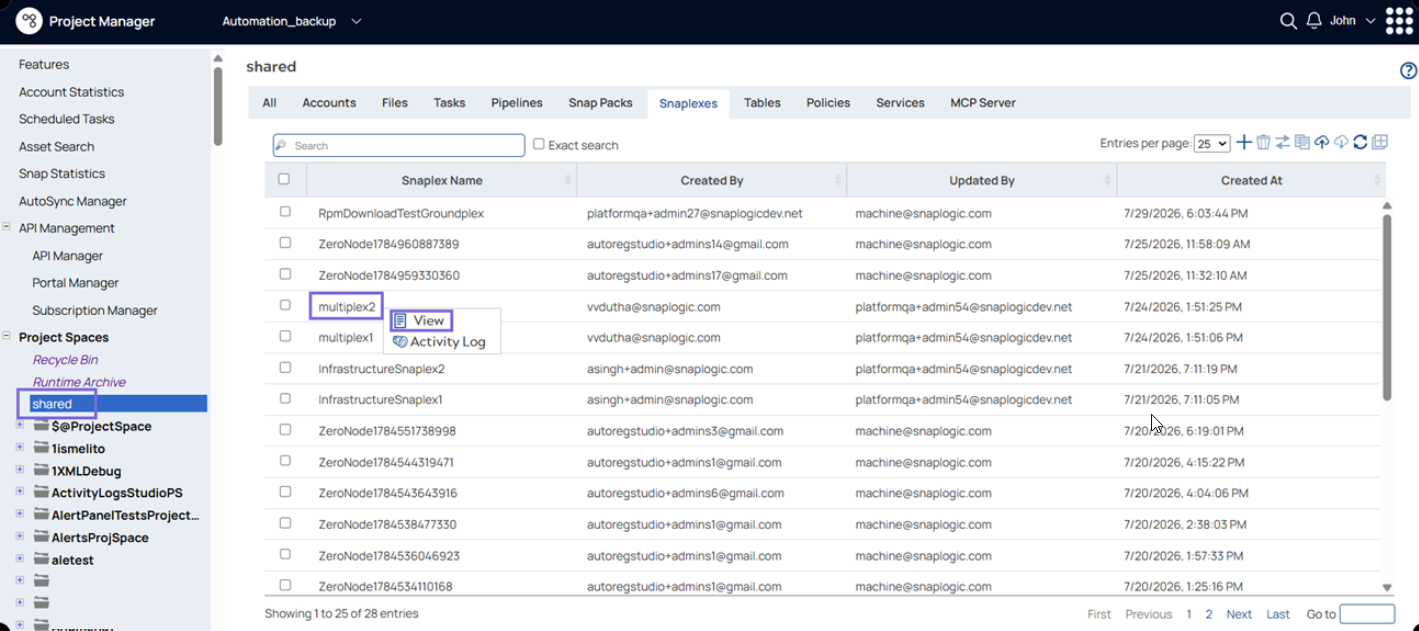Open the search magnifier in the top bar

click(1288, 21)
